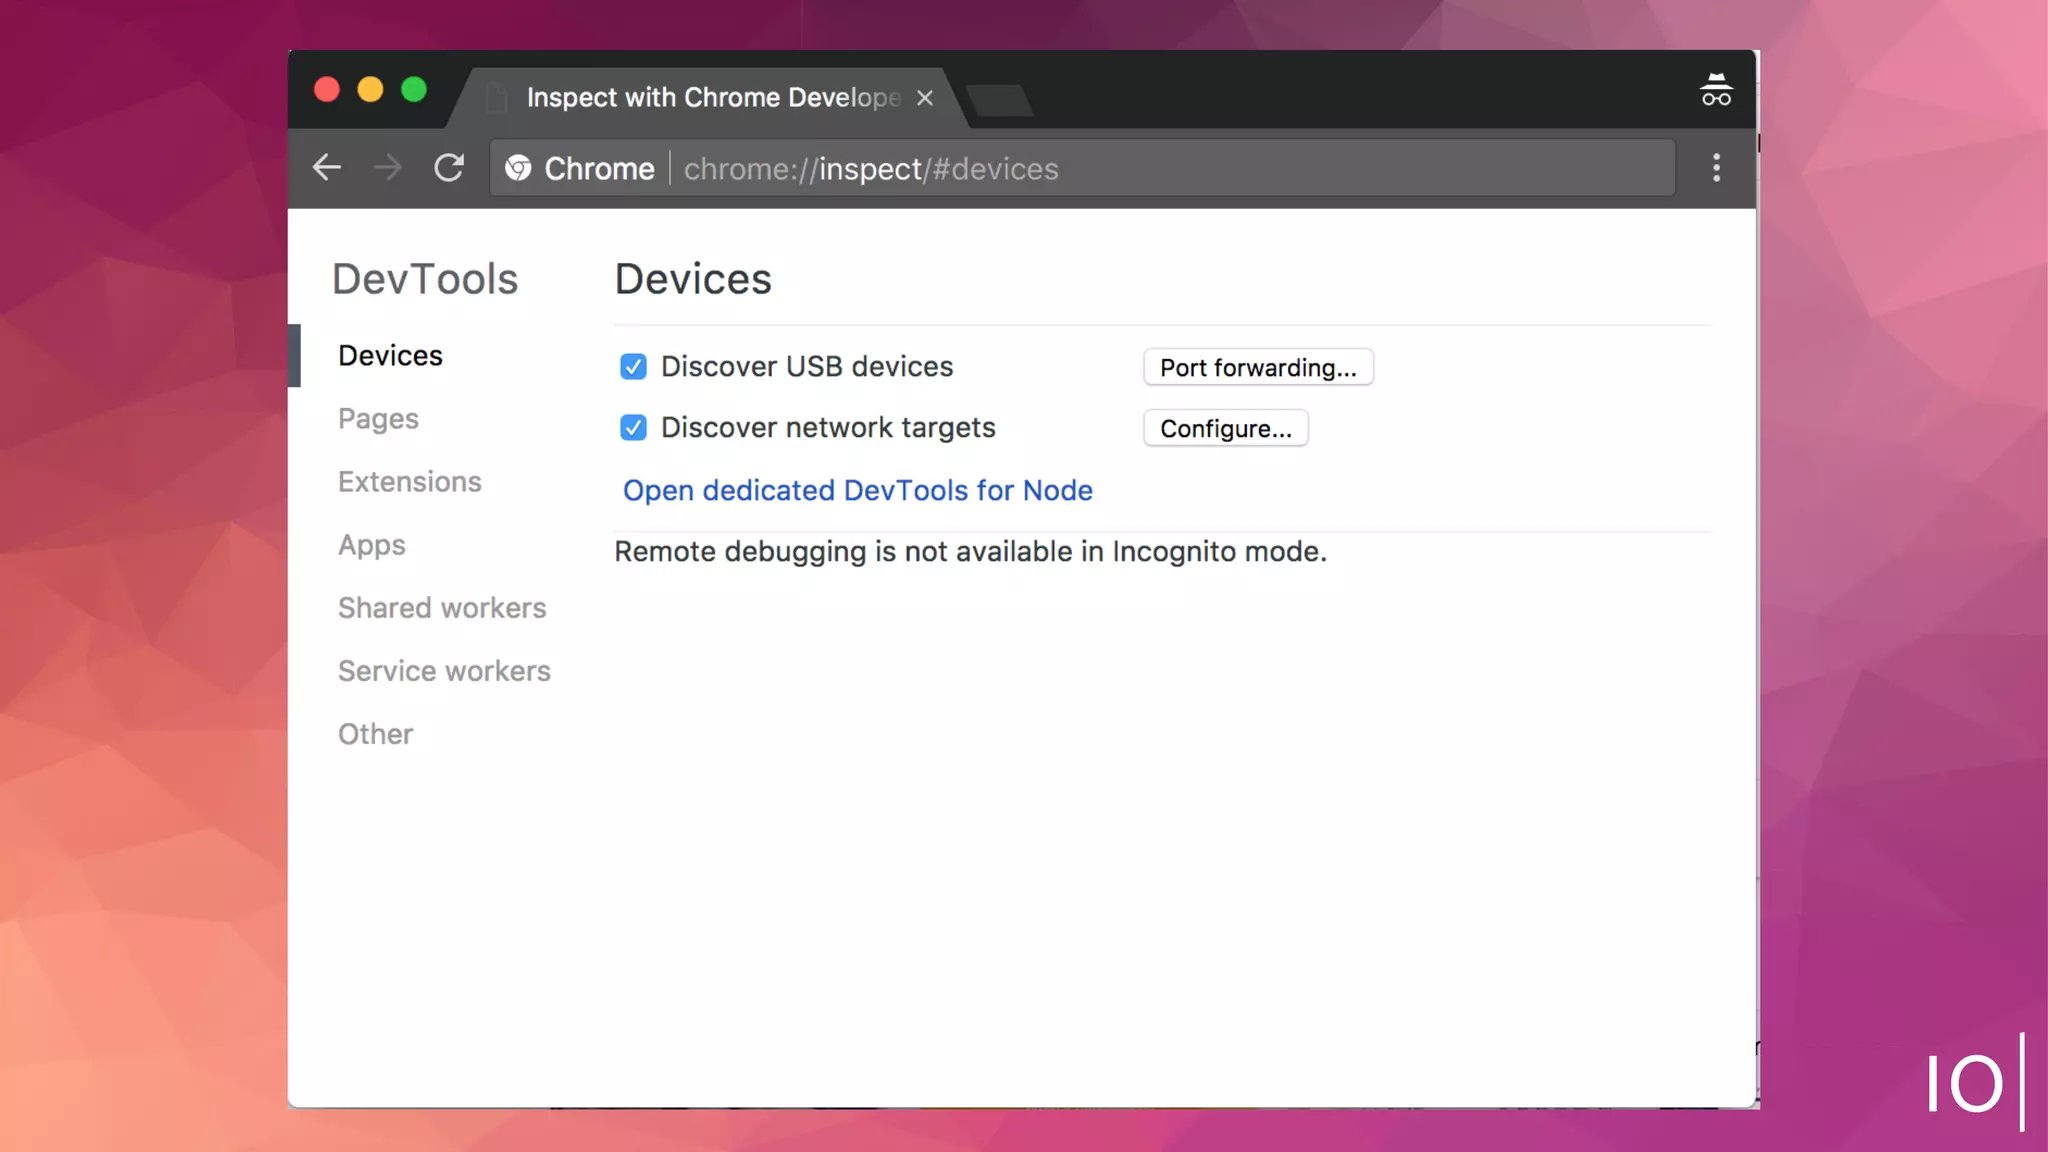Click the address bar URL field
The image size is (2048, 1152).
pos(1082,168)
